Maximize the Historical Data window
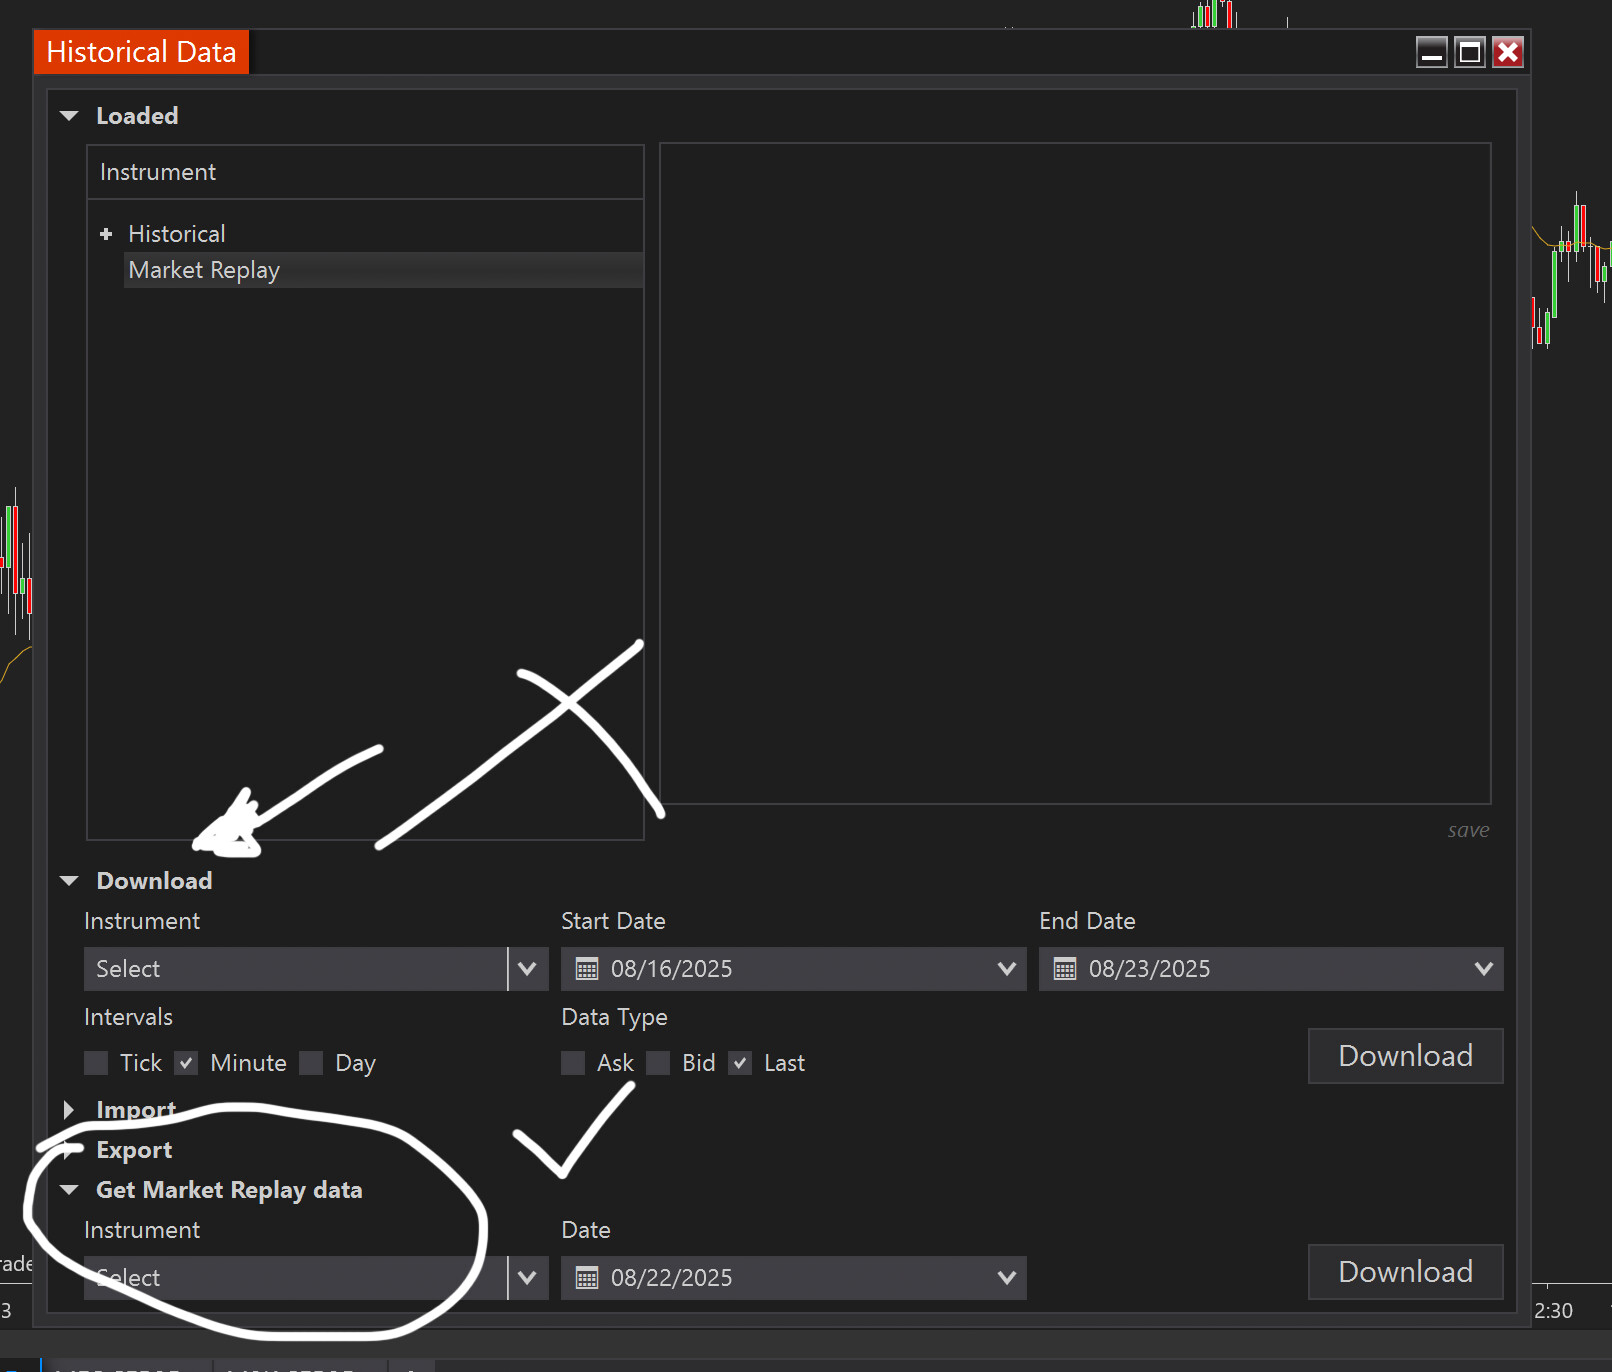1612x1372 pixels. click(x=1469, y=52)
